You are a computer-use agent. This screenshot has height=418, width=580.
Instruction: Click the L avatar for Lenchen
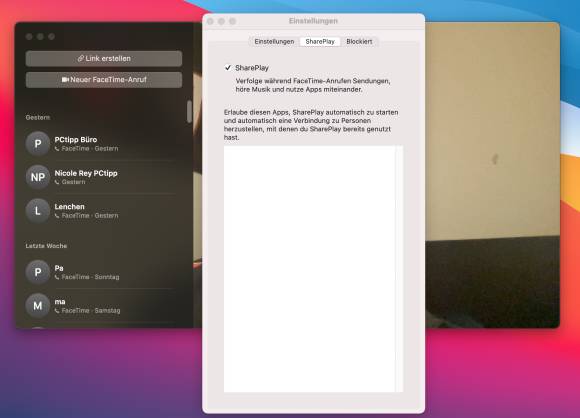coord(37,210)
